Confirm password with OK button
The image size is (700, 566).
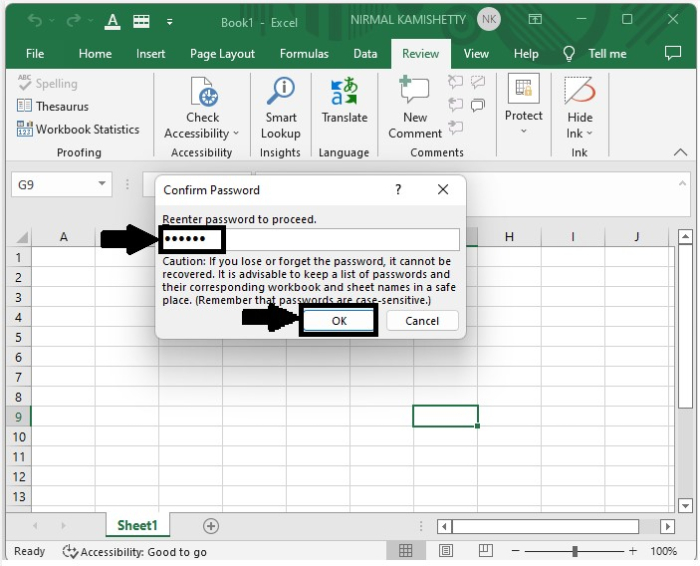point(339,320)
